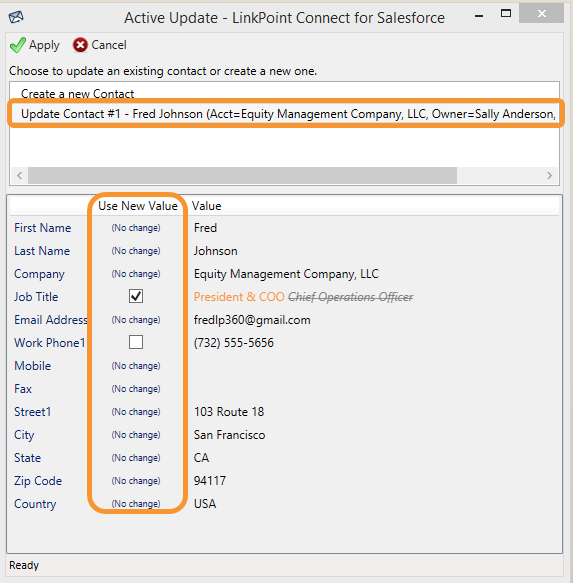Viewport: 573px width, 583px height.
Task: Click (No change) in Mobile row
Action: click(136, 366)
